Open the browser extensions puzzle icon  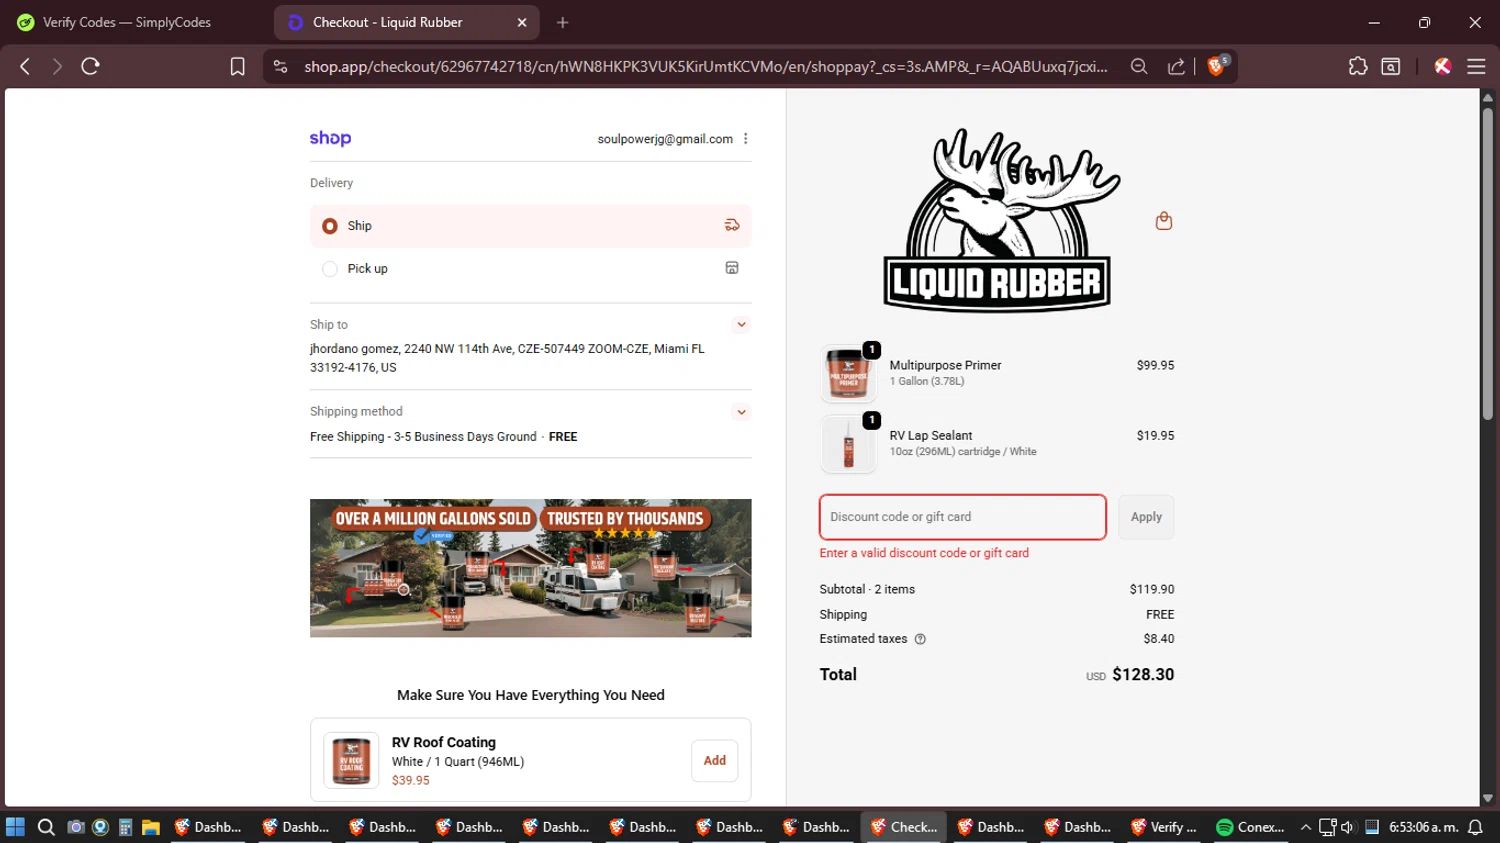point(1357,66)
